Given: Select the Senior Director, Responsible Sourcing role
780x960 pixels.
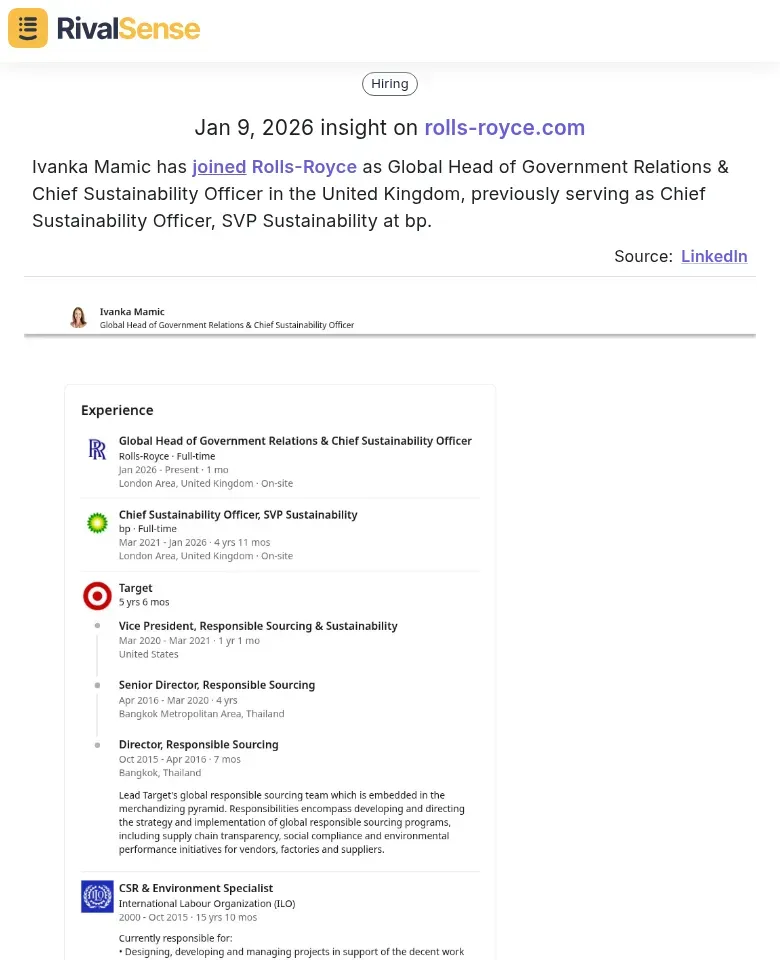Looking at the screenshot, I should click(x=217, y=685).
